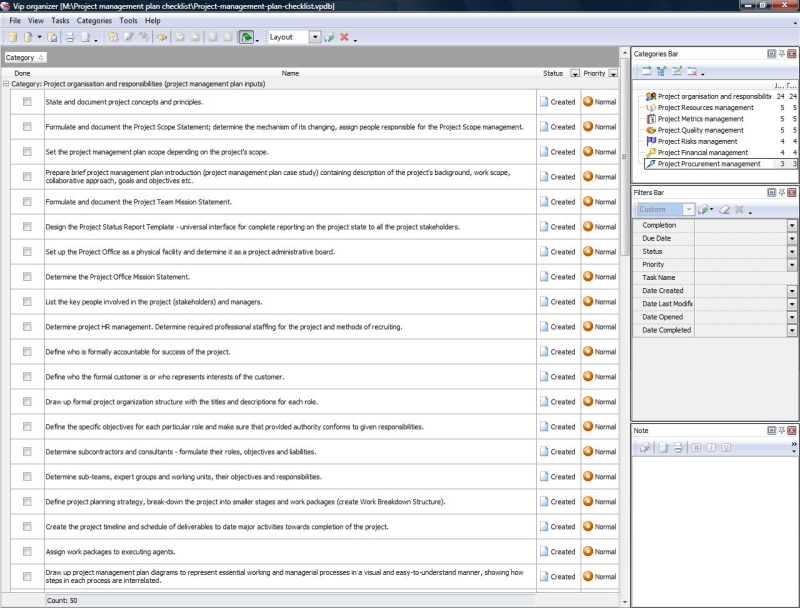
Task: Open the Categories menu
Action: [x=94, y=20]
